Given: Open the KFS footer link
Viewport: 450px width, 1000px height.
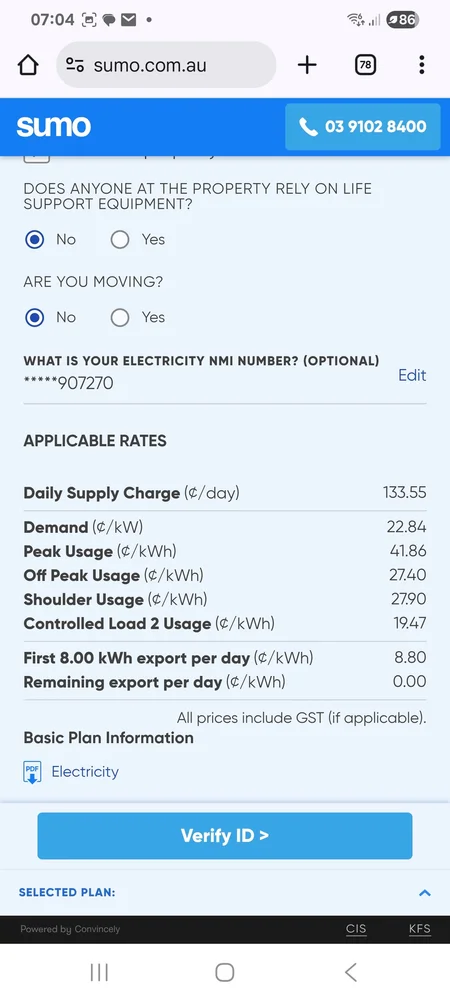Looking at the screenshot, I should 419,929.
